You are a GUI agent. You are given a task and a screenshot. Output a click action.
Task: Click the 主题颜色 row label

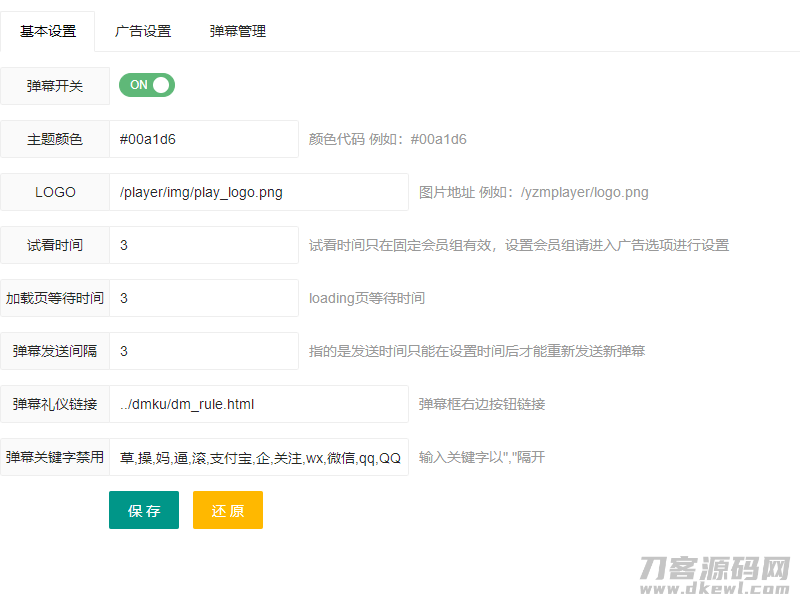click(x=55, y=139)
